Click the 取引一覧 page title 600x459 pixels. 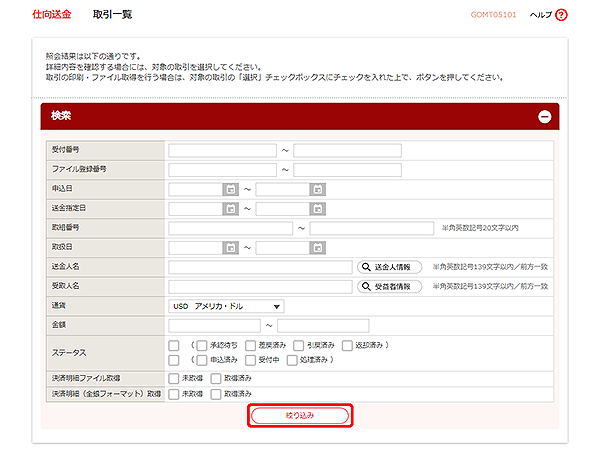click(112, 15)
